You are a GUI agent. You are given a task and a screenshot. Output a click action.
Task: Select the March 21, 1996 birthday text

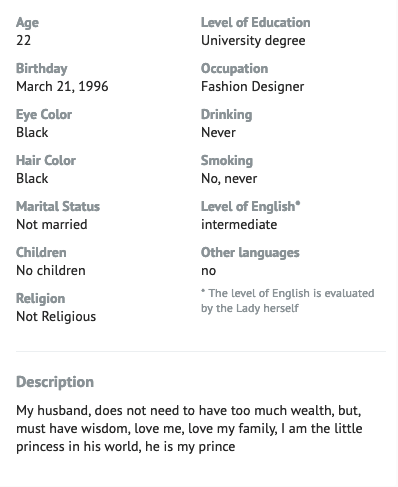click(62, 87)
